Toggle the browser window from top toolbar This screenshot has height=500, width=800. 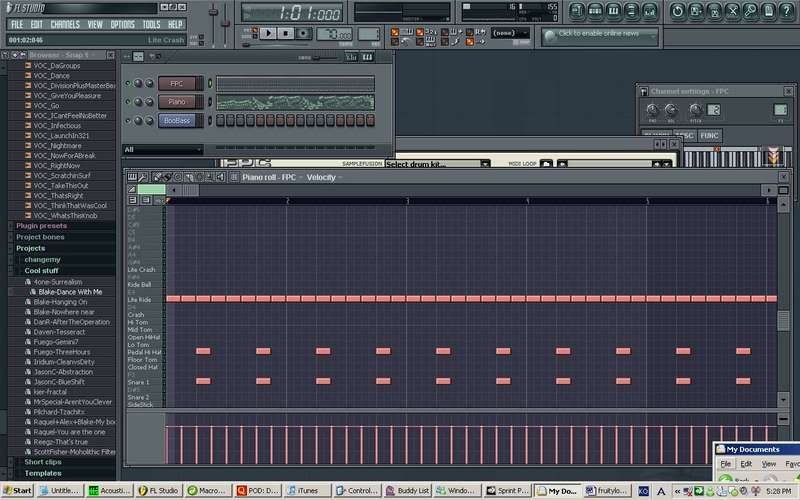coord(632,11)
